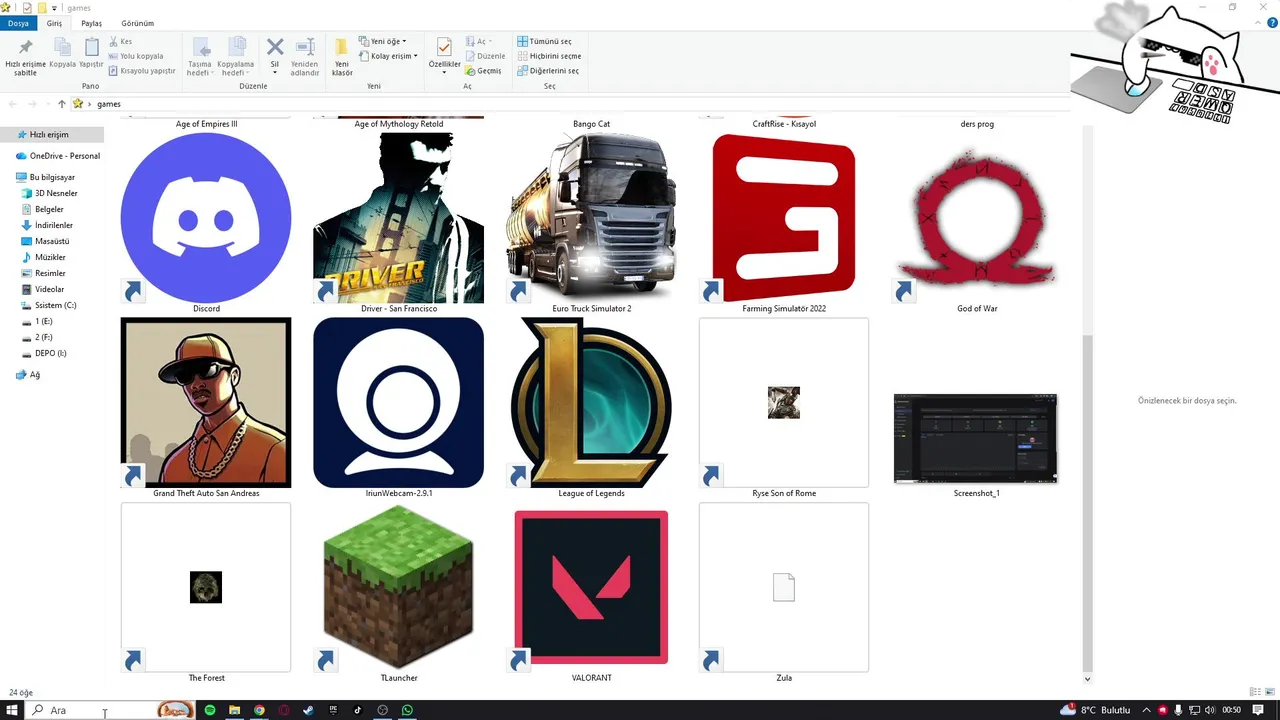Switch to the Giriş ribbon tab

[x=54, y=23]
